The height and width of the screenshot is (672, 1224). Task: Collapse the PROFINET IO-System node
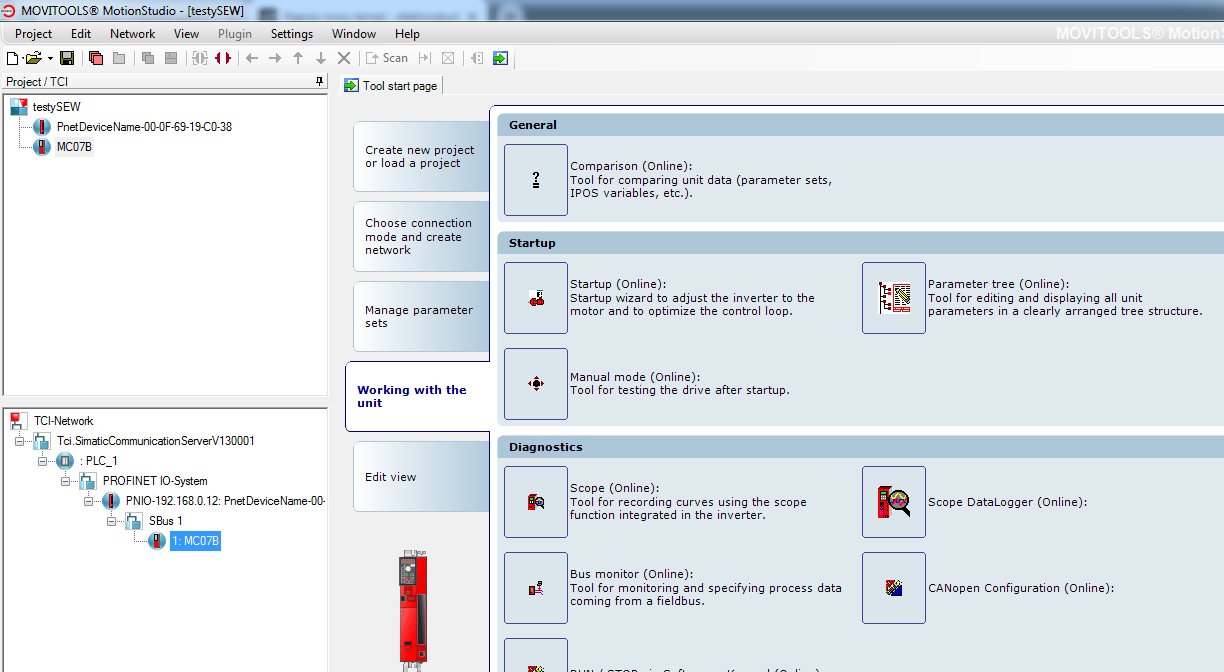coord(66,481)
